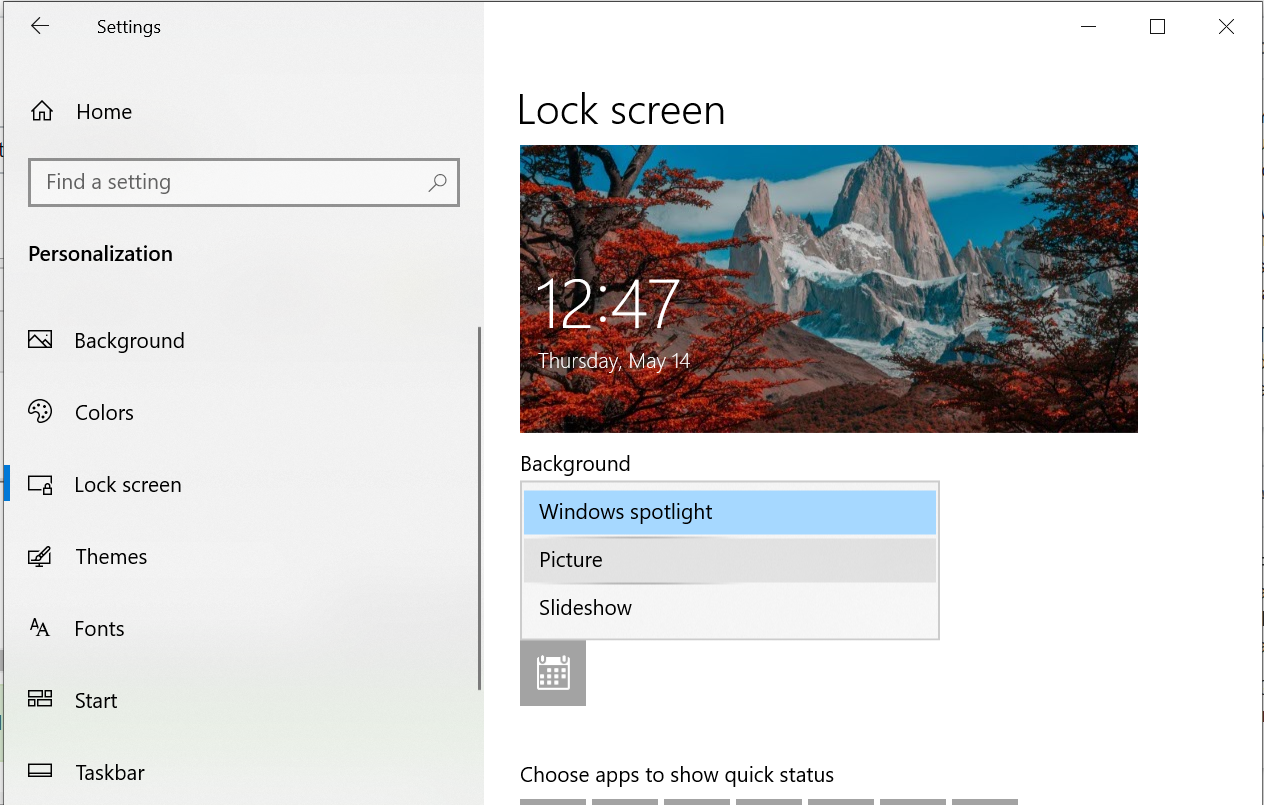1264x805 pixels.
Task: Close the Settings window
Action: 1226,27
